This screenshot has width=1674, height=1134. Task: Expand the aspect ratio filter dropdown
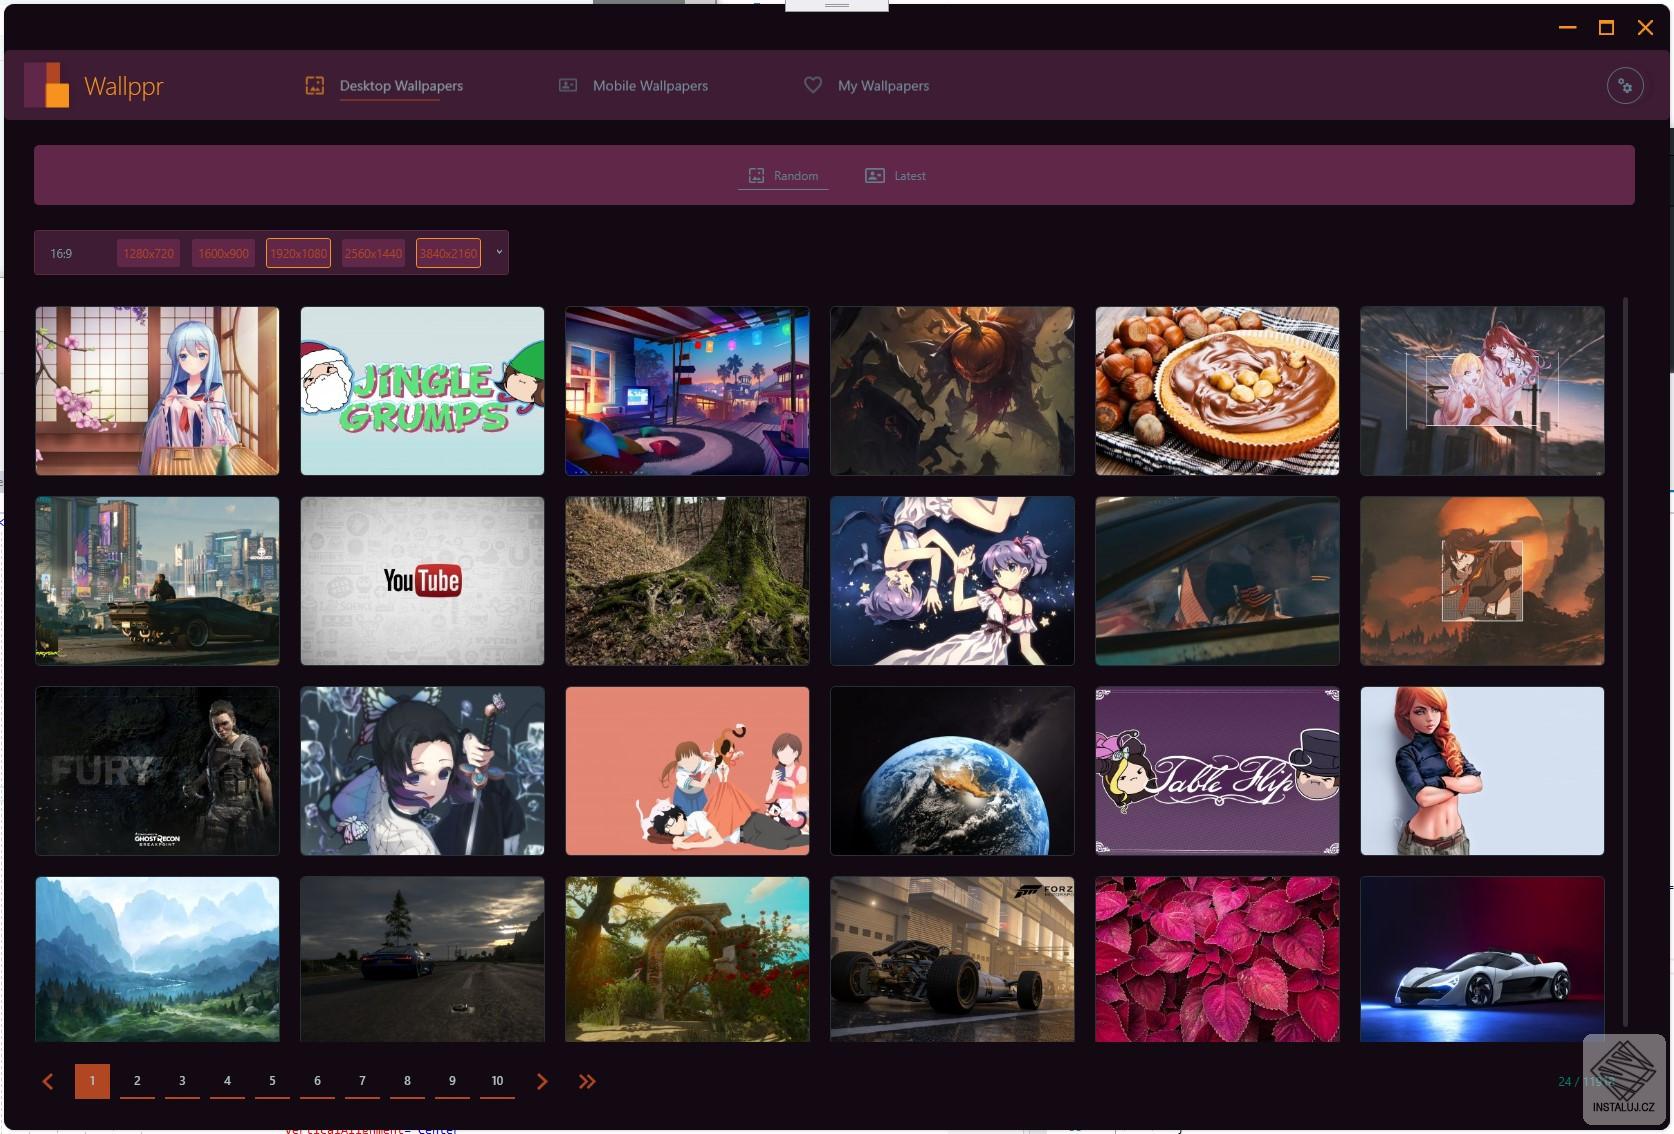click(x=499, y=252)
